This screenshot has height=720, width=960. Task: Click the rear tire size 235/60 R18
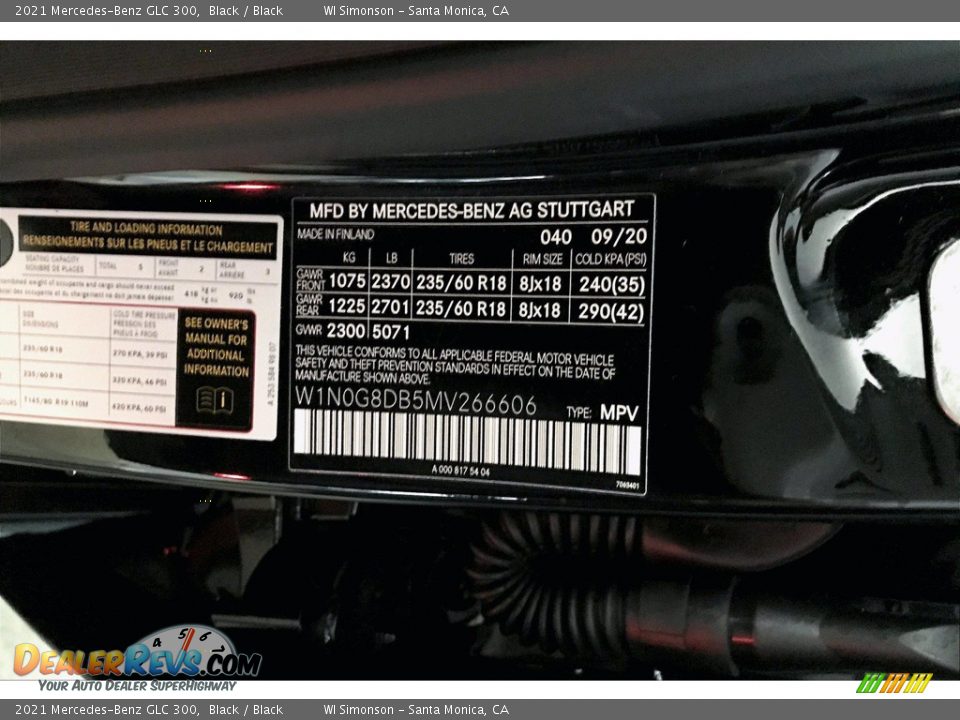[x=461, y=308]
